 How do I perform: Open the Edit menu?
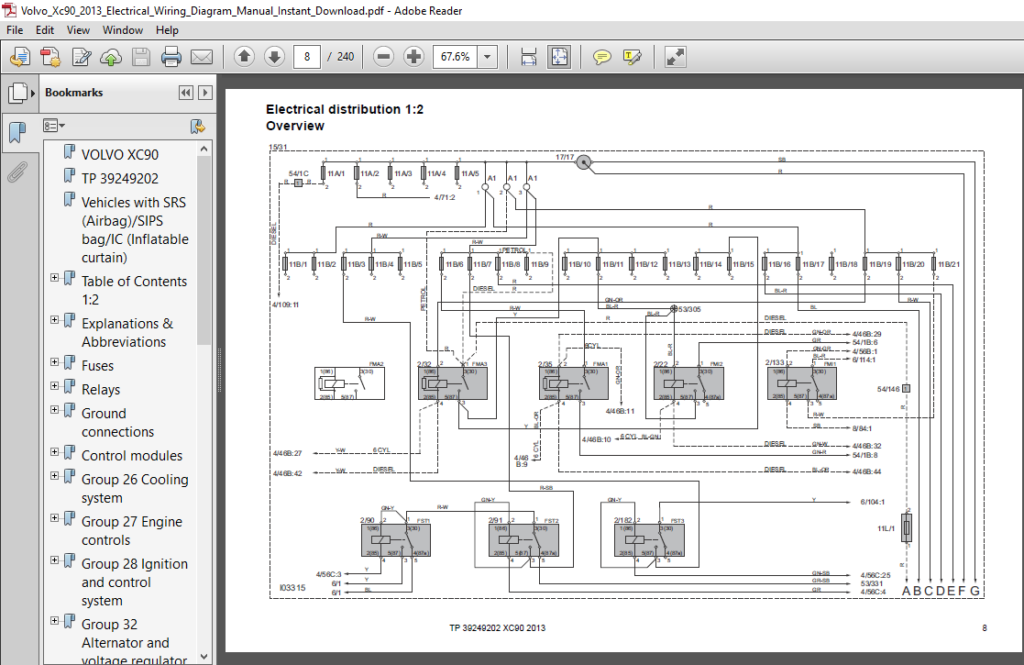[44, 30]
